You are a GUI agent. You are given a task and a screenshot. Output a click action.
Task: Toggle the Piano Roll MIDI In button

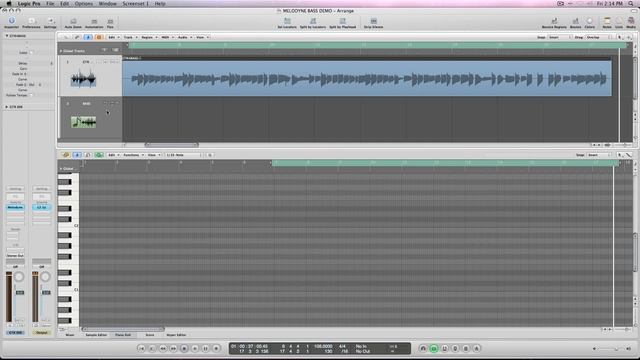tap(88, 155)
